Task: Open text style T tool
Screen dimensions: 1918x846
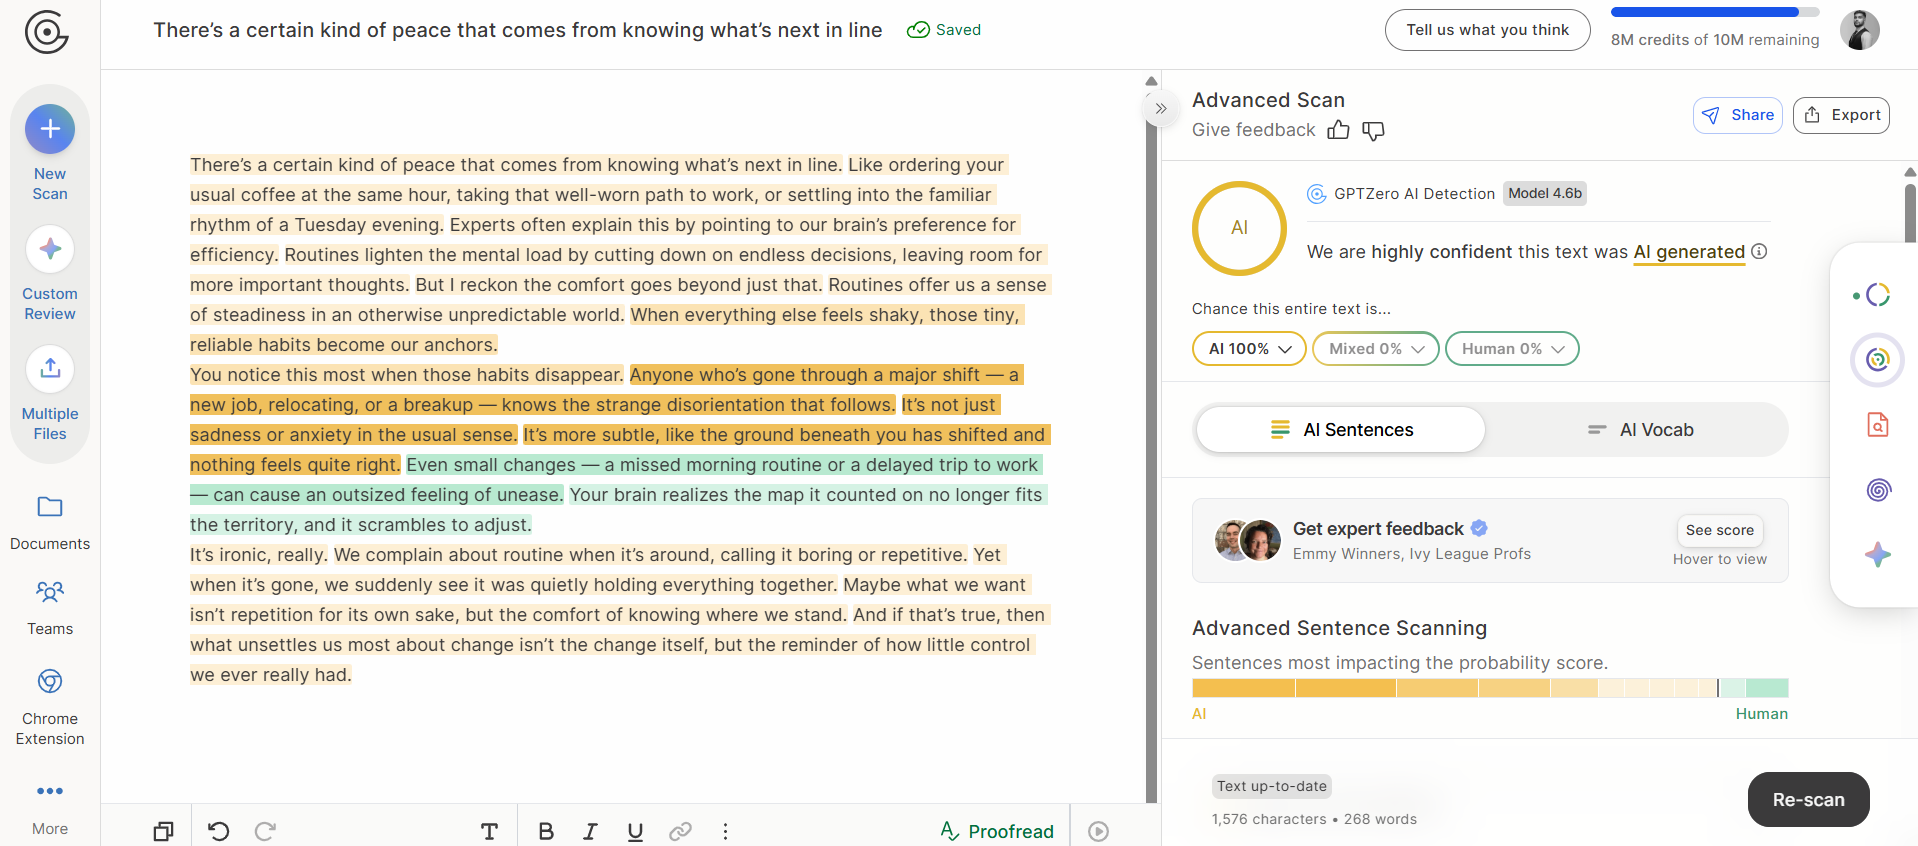Action: click(489, 831)
